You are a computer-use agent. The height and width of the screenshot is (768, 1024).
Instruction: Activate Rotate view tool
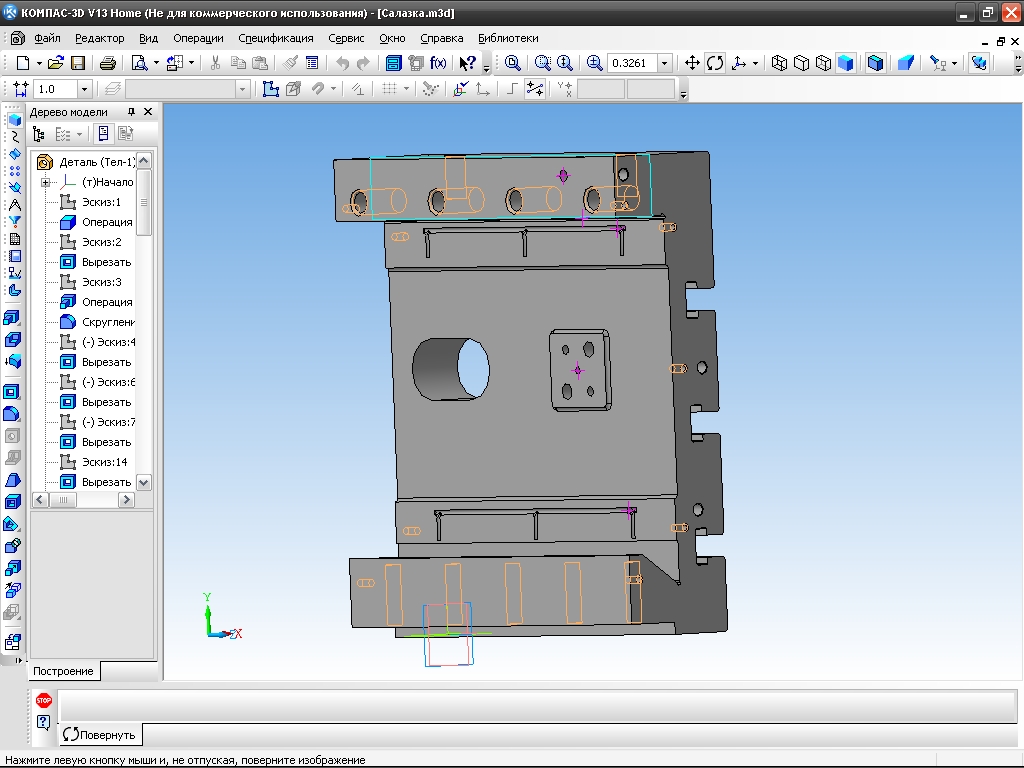pyautogui.click(x=715, y=63)
